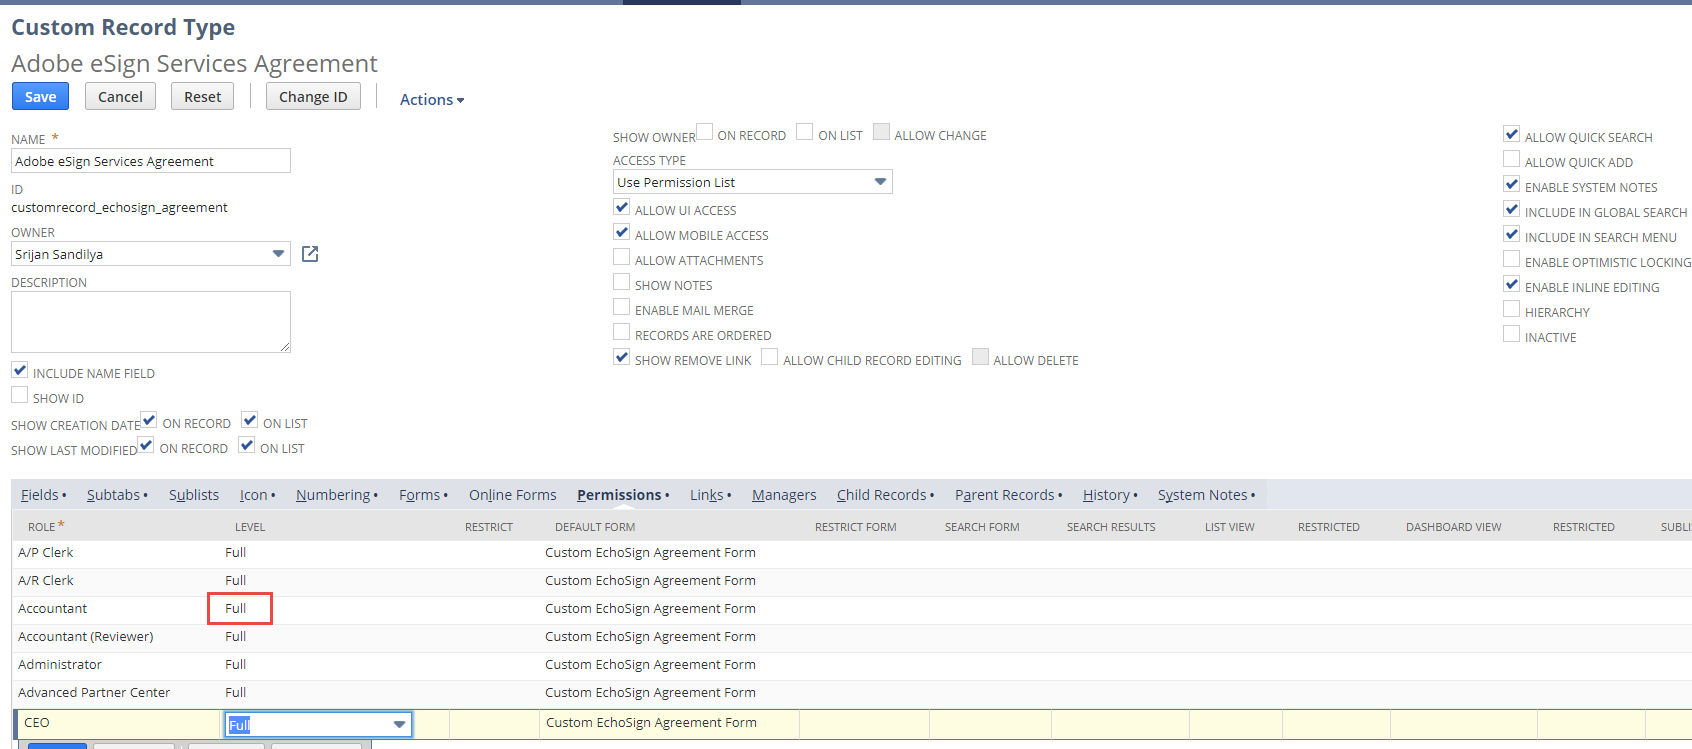
Task: Click the Name input field
Action: click(151, 161)
